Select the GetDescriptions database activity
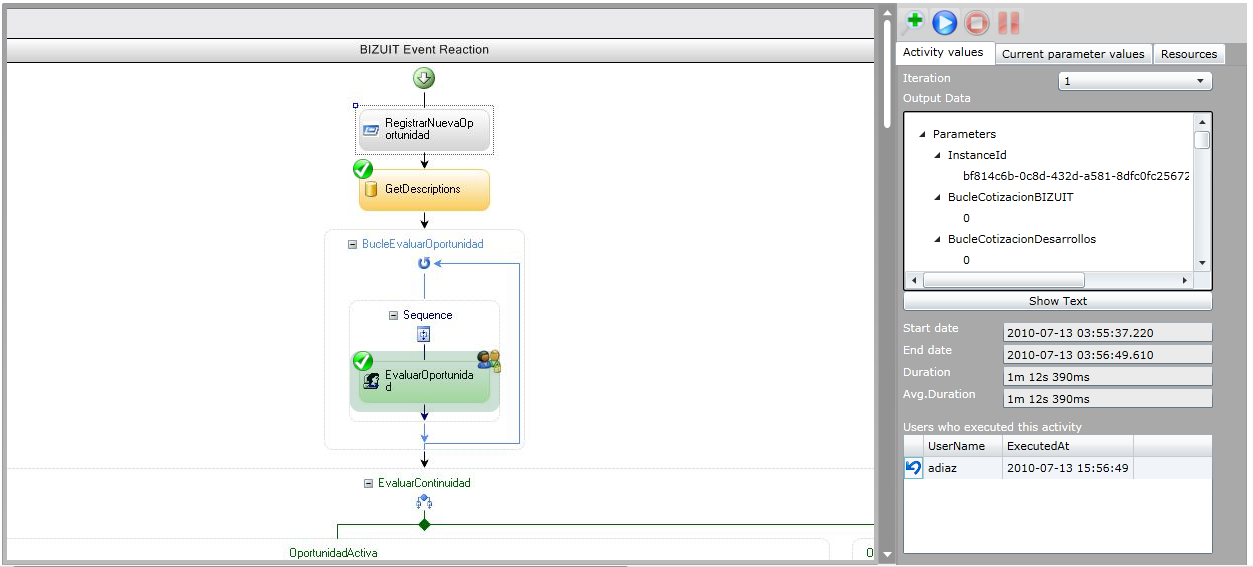 (x=425, y=190)
